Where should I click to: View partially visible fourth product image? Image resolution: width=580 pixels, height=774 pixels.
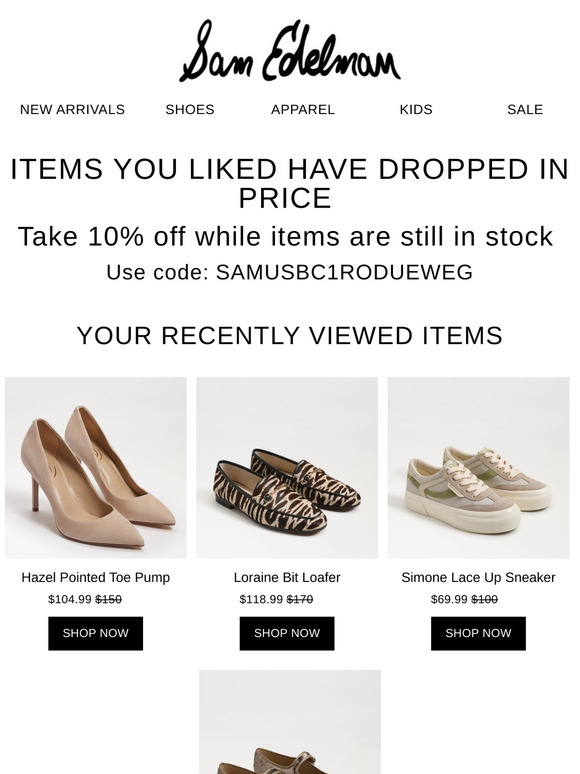(x=290, y=722)
